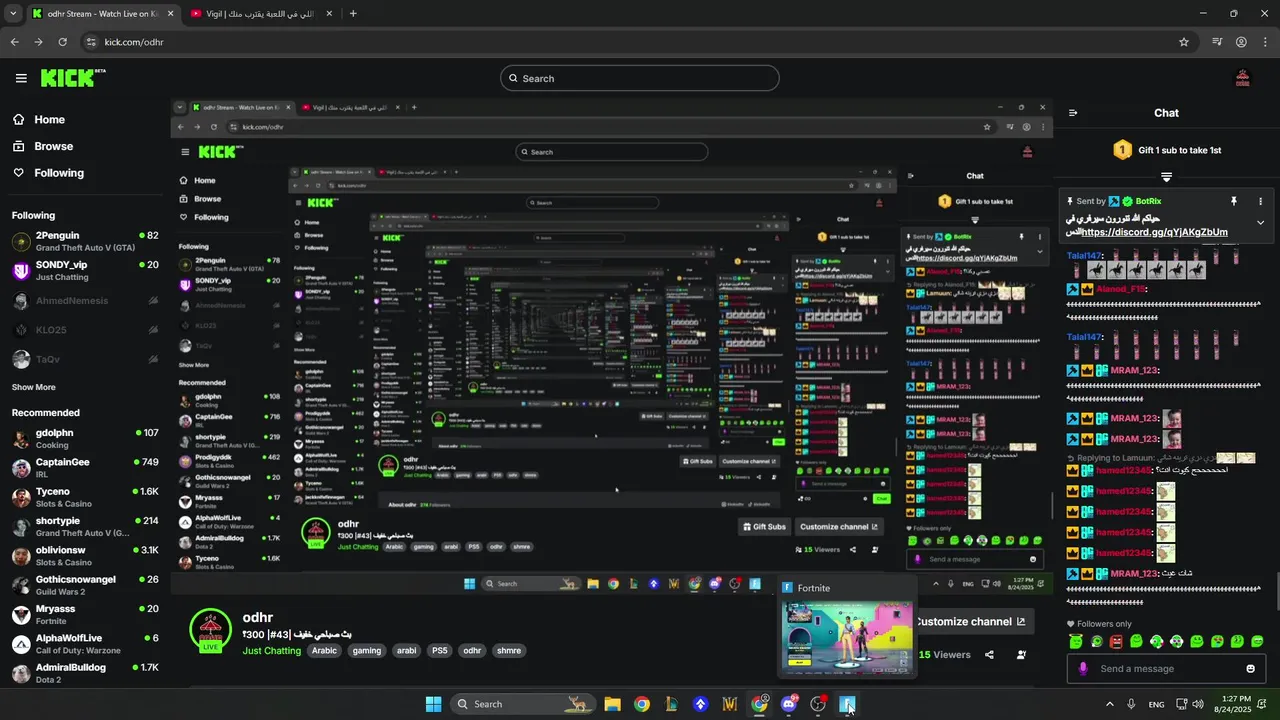Open SONDY_vip followed channel
Screen dimensions: 1280x720
(x=85, y=270)
